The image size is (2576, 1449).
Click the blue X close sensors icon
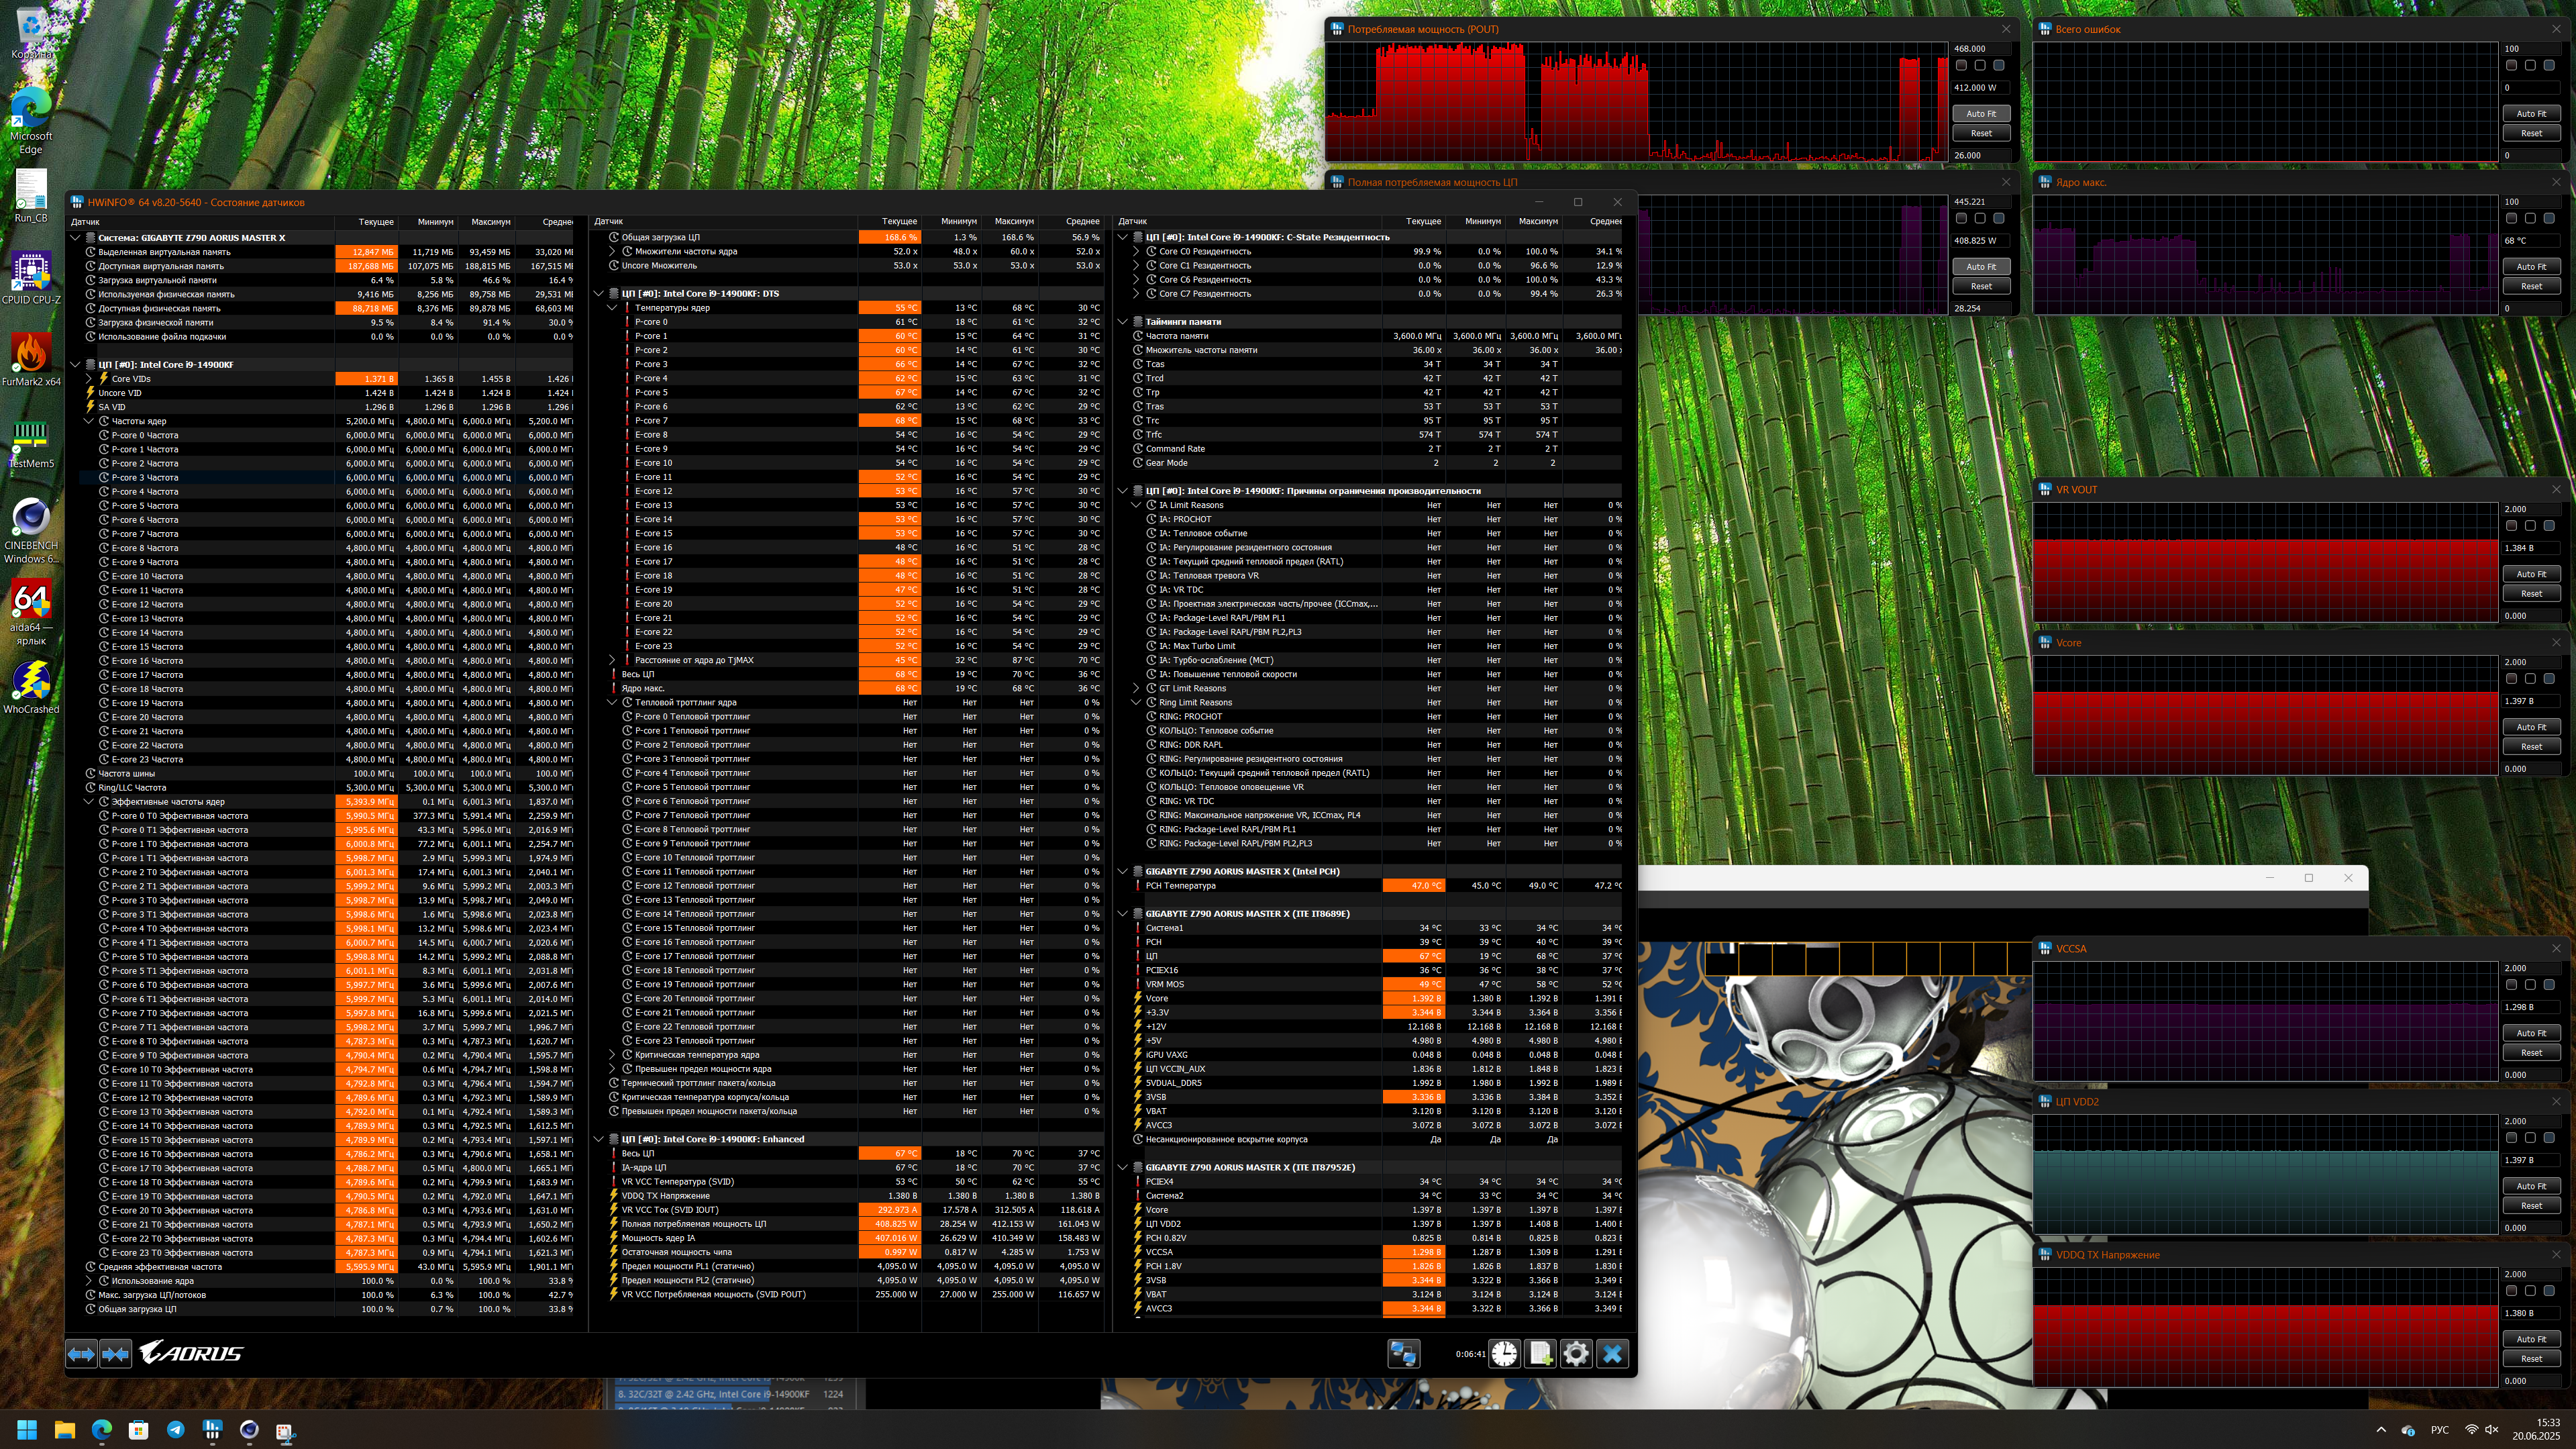coord(1612,1353)
